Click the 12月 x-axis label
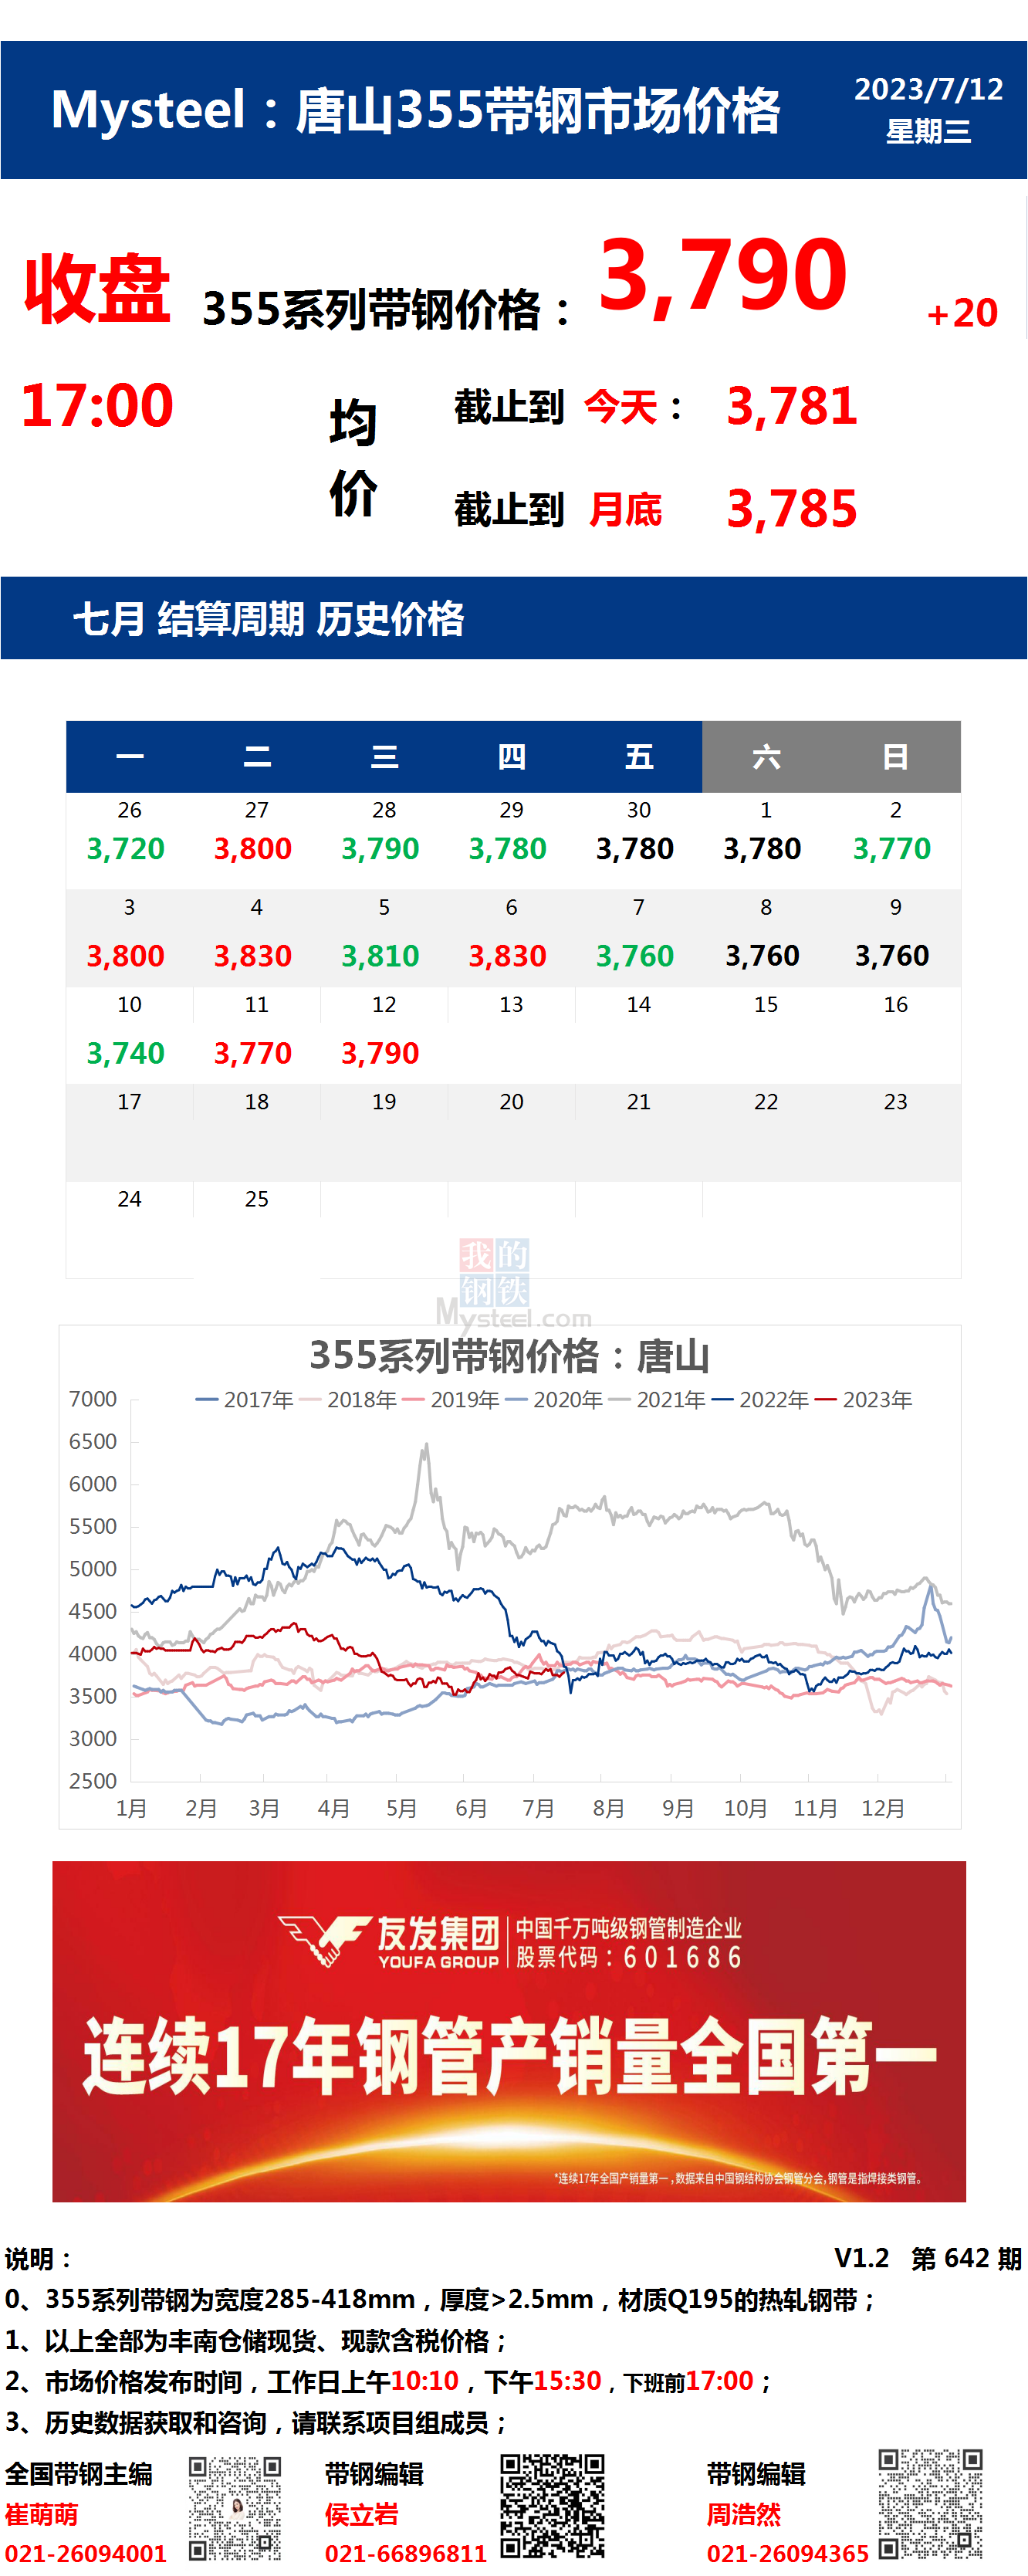This screenshot has height=2576, width=1028. [884, 1809]
